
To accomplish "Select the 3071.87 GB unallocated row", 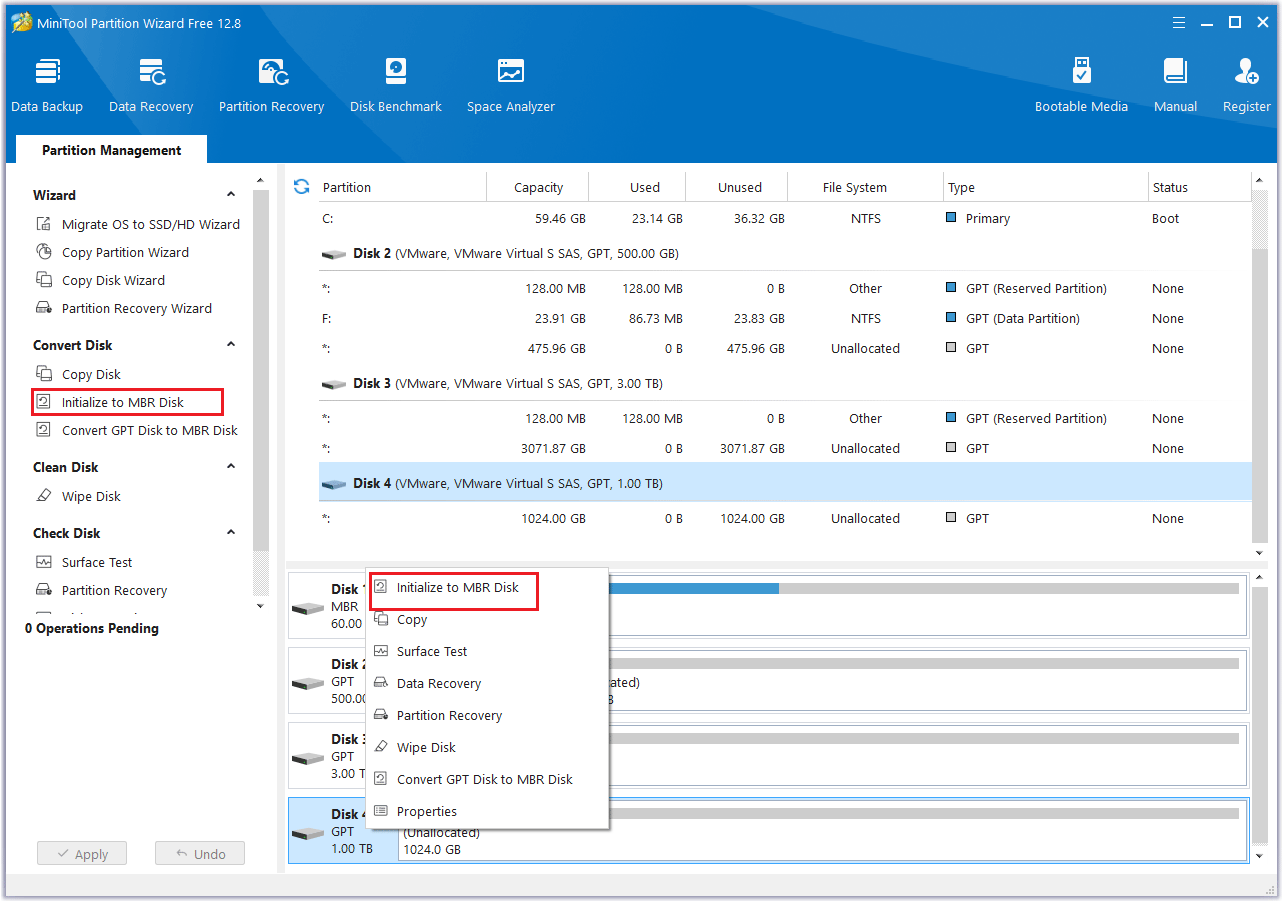I will (x=785, y=449).
